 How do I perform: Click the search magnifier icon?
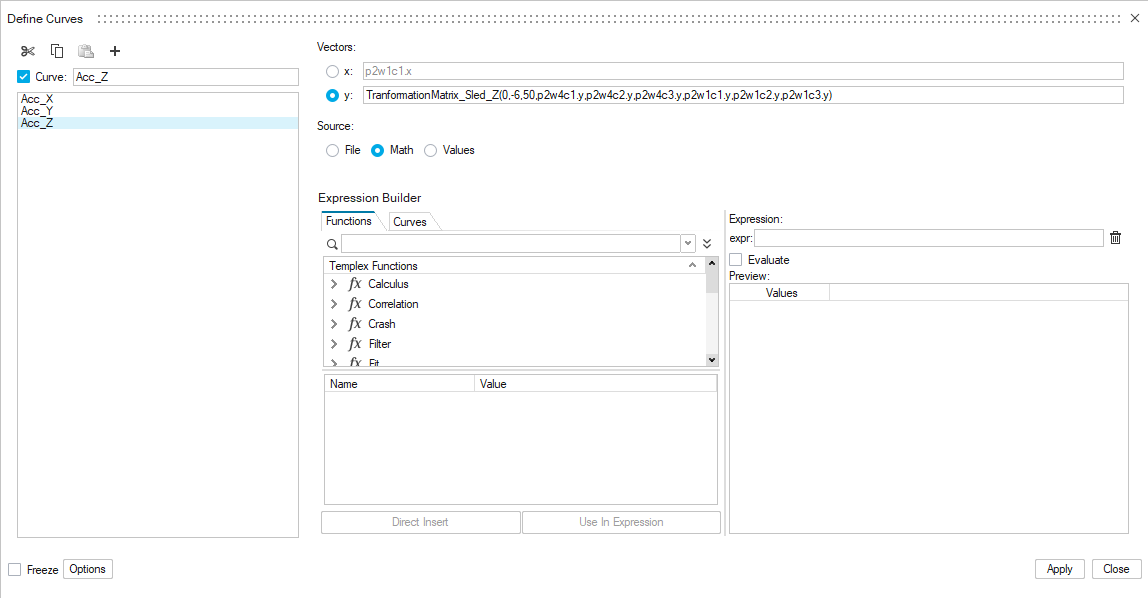coord(332,244)
